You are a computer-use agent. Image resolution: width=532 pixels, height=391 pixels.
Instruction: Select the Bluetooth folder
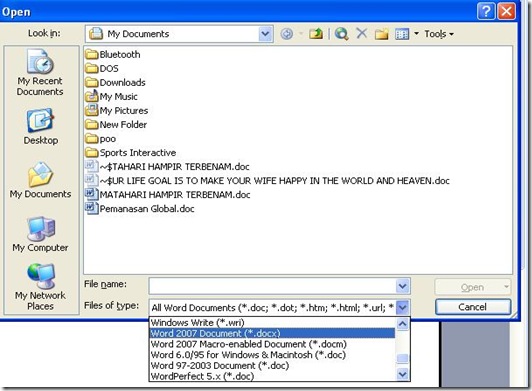[x=113, y=54]
